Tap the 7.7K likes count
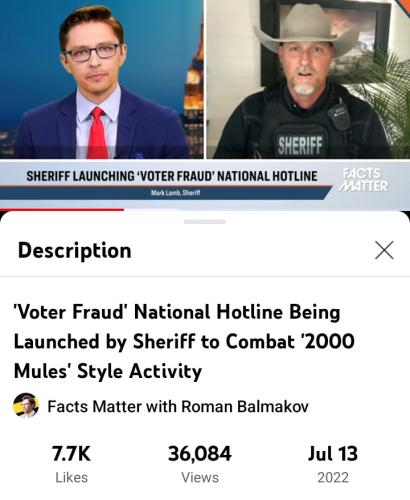The height and width of the screenshot is (500, 410). [71, 454]
